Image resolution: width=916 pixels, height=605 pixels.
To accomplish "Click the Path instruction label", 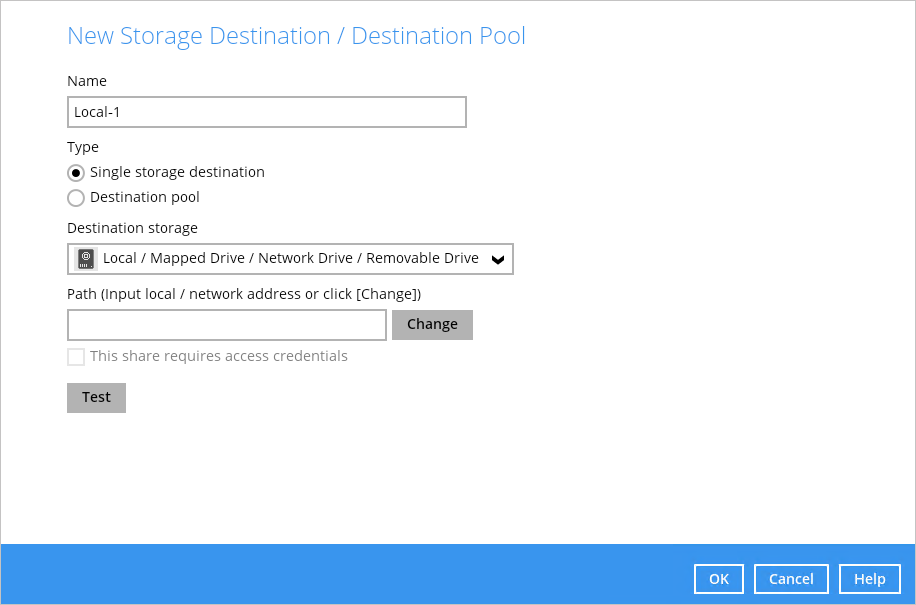I will coord(244,294).
